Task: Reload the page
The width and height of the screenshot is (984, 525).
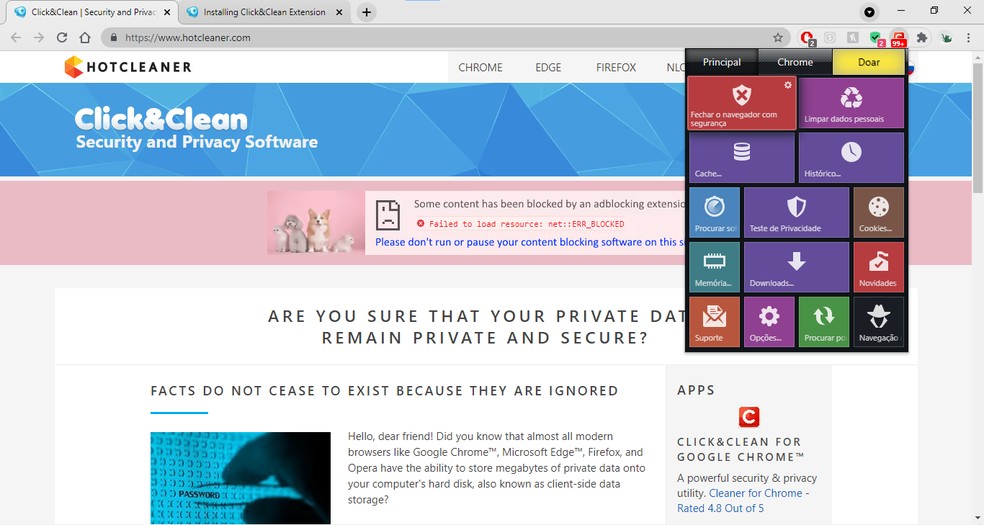Action: coord(62,38)
